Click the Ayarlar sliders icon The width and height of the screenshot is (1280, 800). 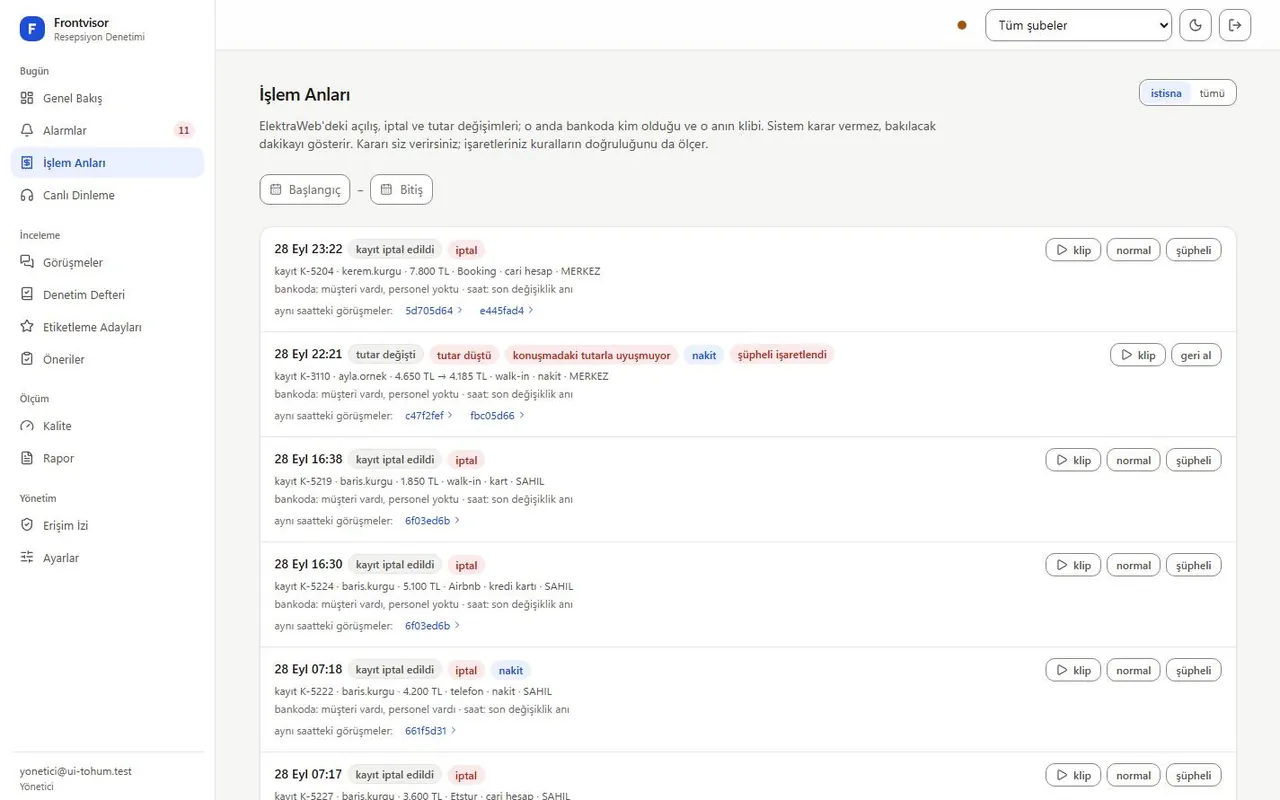[27, 558]
